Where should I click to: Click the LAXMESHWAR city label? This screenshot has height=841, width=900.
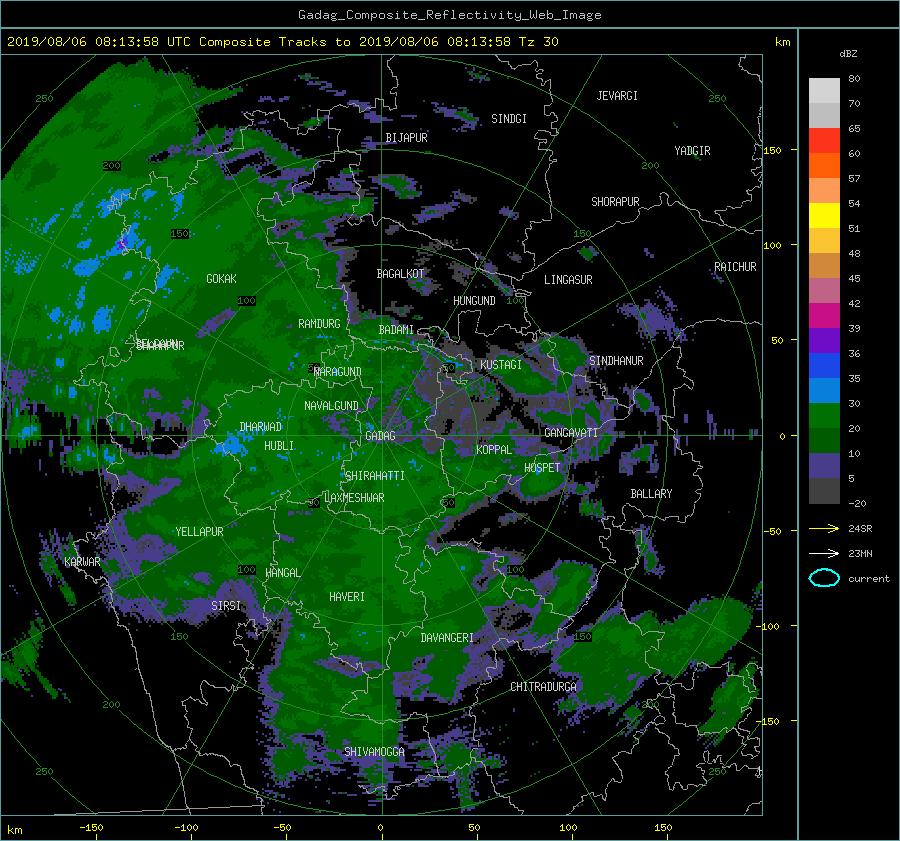354,498
